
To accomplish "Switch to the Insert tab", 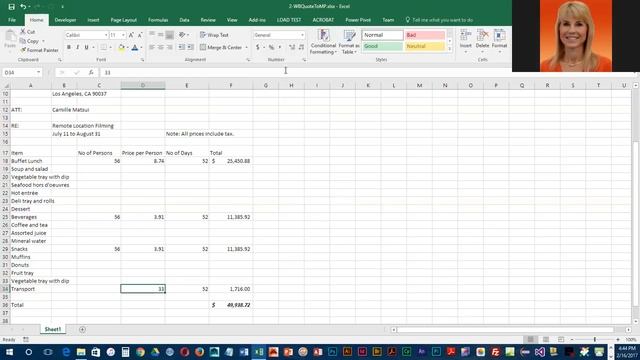I will [93, 20].
